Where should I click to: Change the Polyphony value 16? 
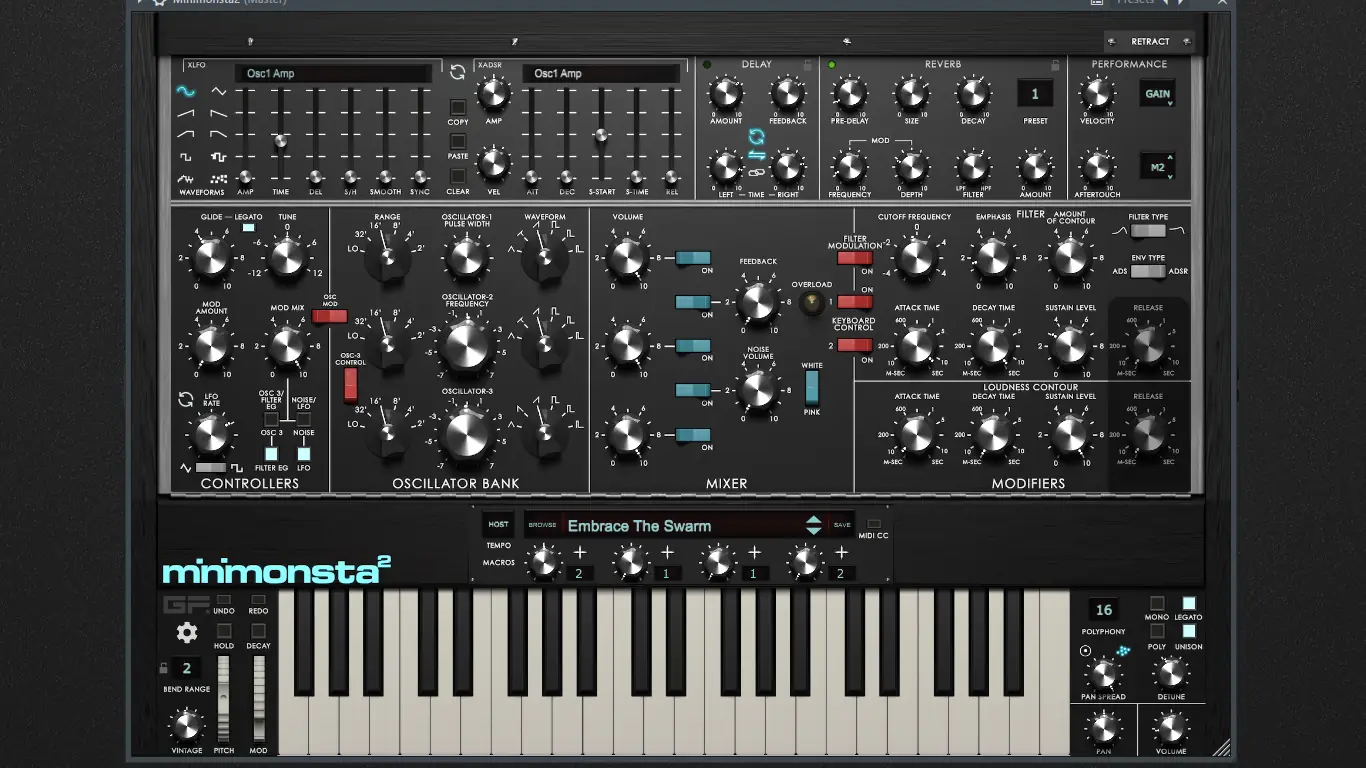point(1104,610)
